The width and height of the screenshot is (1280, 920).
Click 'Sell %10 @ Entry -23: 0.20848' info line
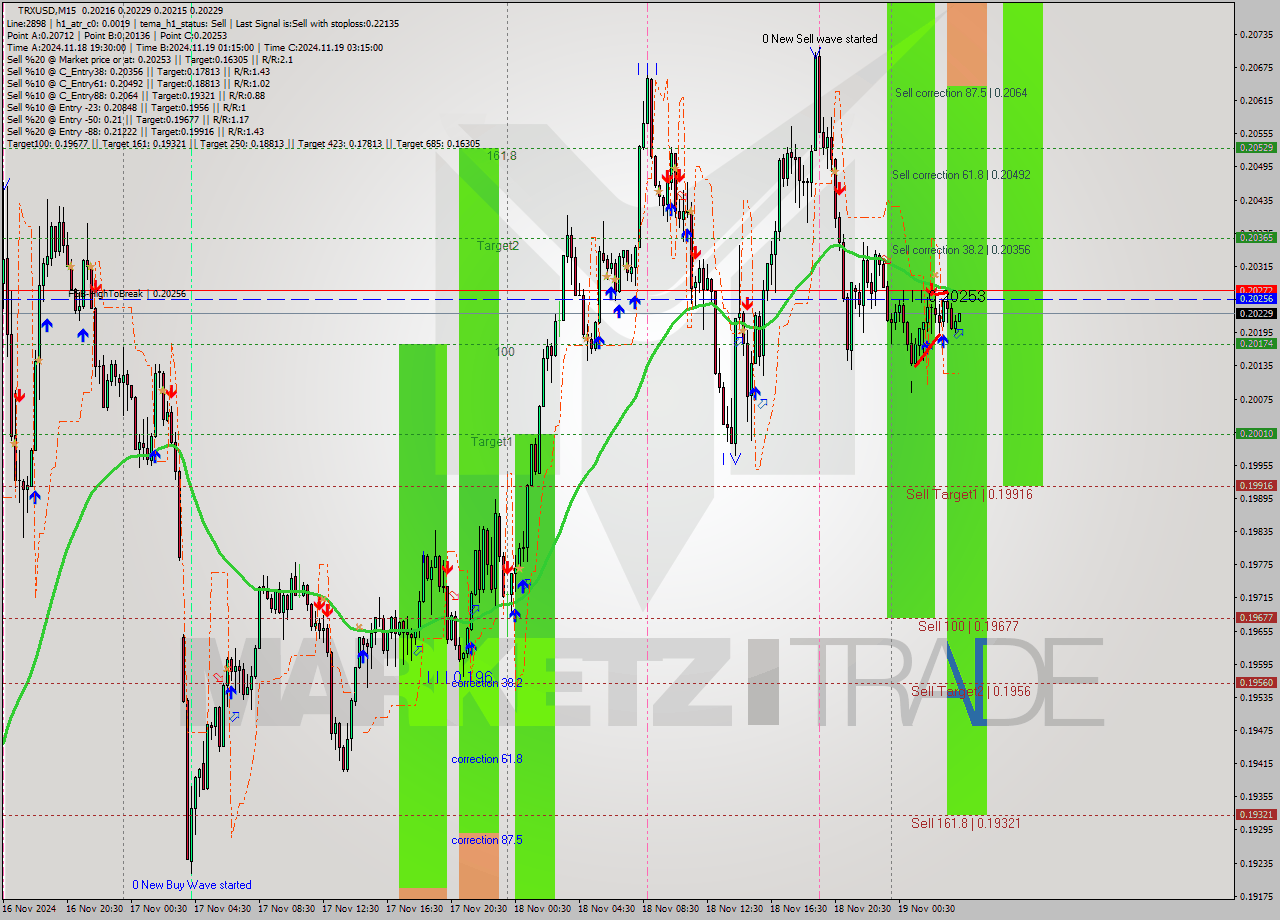126,107
